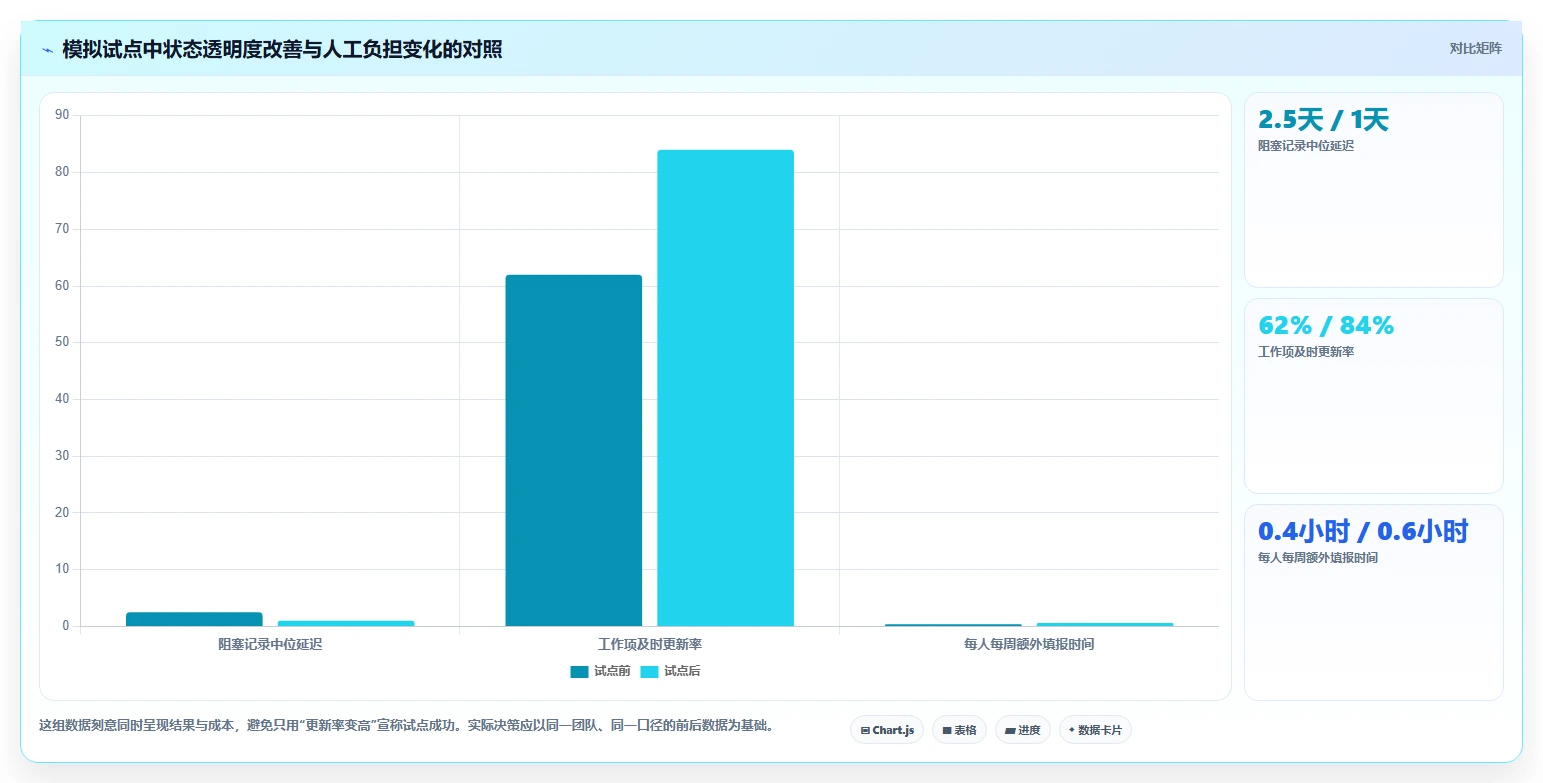Click the chart title 模拟试点中状态透明度改善
Viewport: 1543px width, 783px height.
point(282,49)
